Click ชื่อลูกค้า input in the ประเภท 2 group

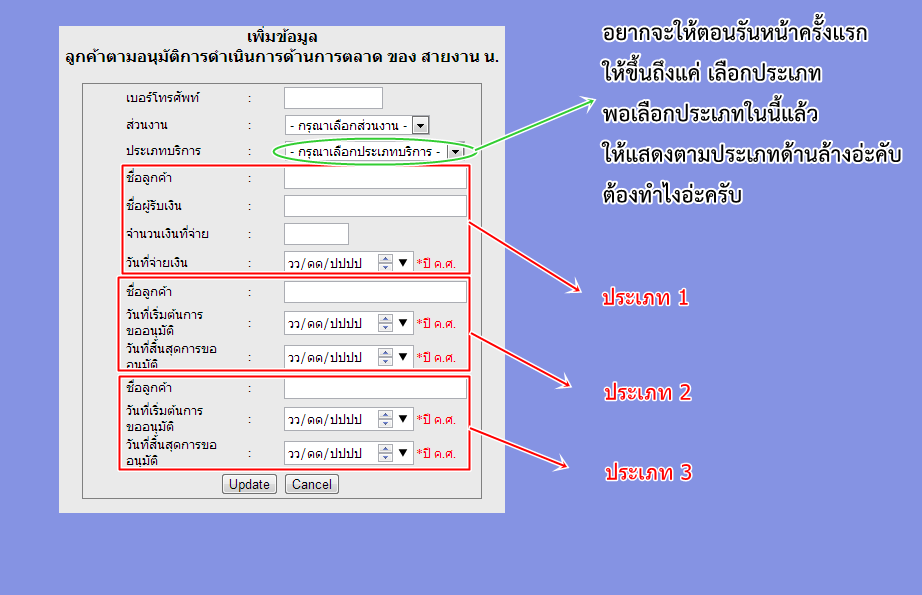375,292
